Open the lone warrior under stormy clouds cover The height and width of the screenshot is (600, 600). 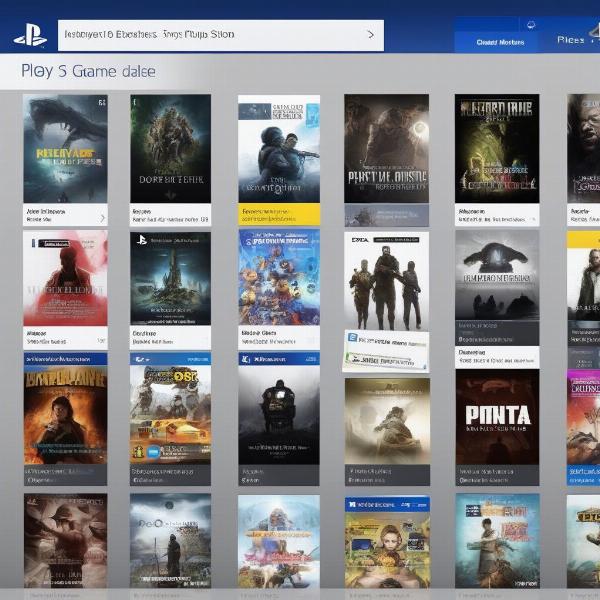(x=170, y=540)
